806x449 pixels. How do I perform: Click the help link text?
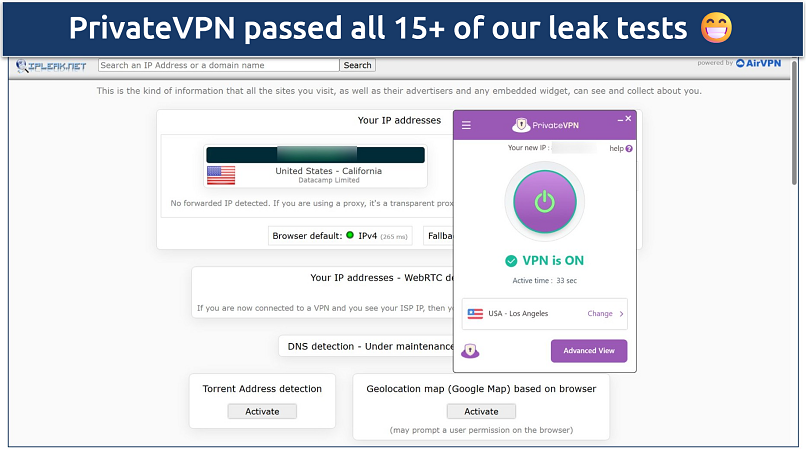pyautogui.click(x=616, y=148)
